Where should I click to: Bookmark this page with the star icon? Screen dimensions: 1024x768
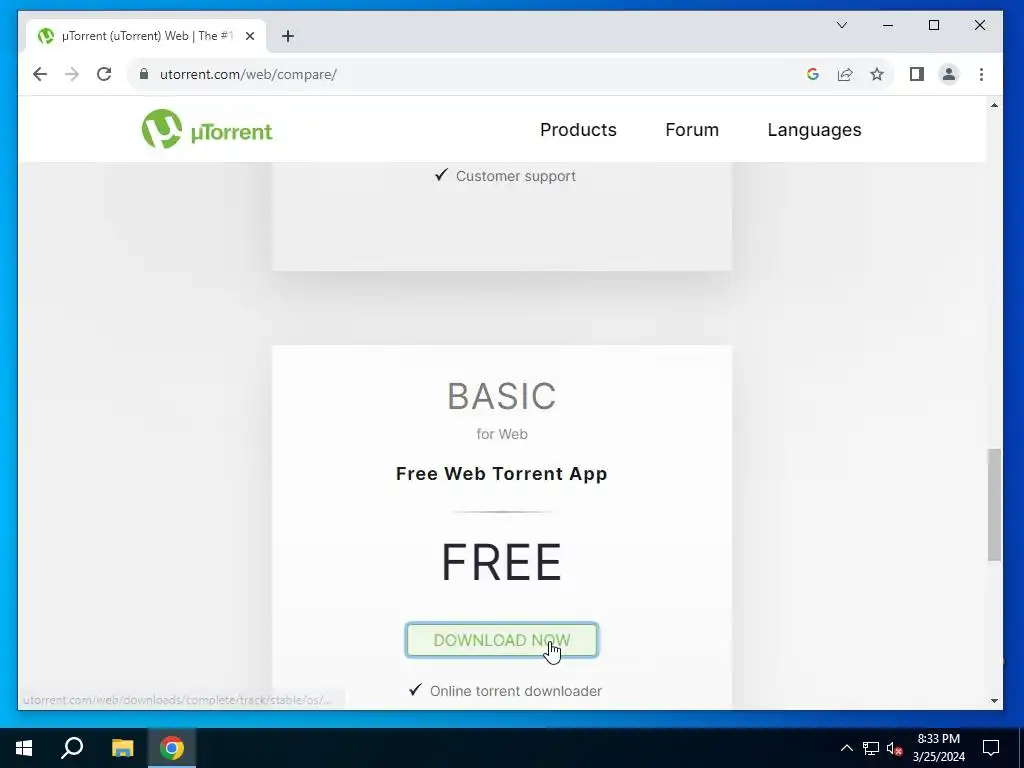(877, 74)
